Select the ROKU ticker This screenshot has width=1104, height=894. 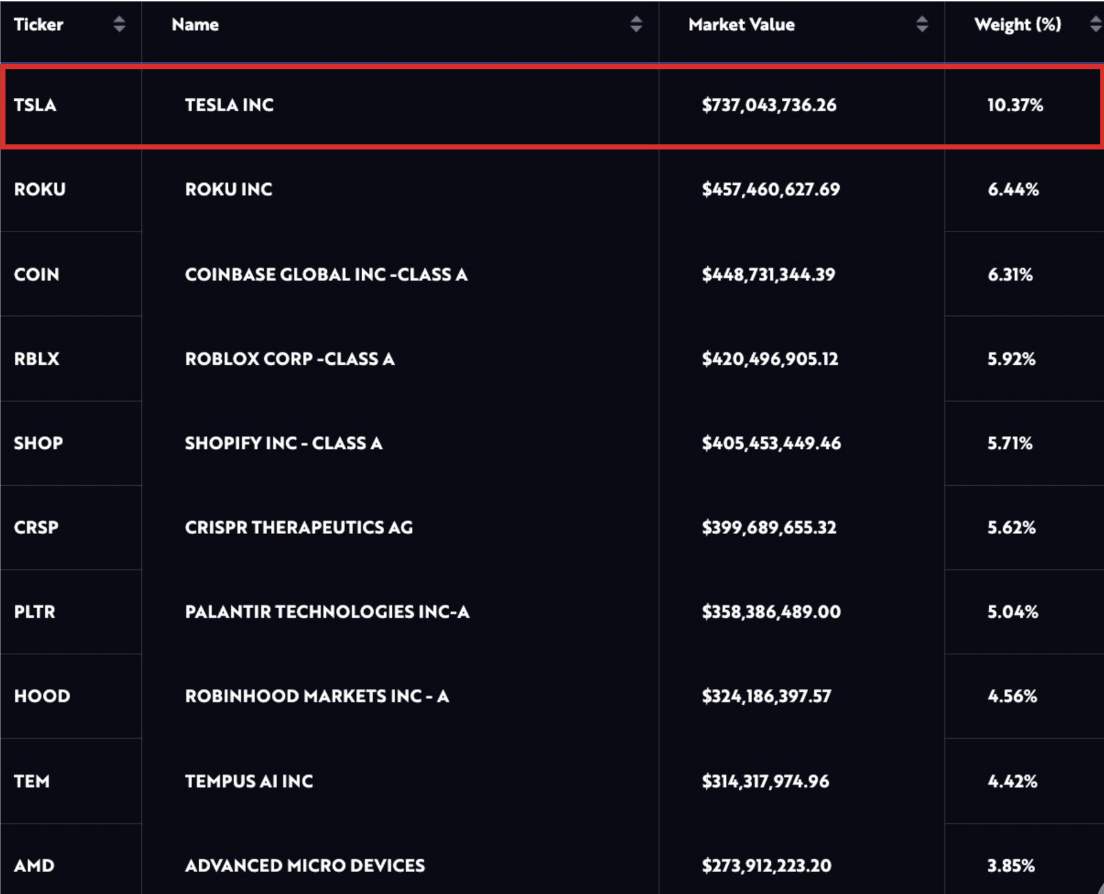point(40,189)
